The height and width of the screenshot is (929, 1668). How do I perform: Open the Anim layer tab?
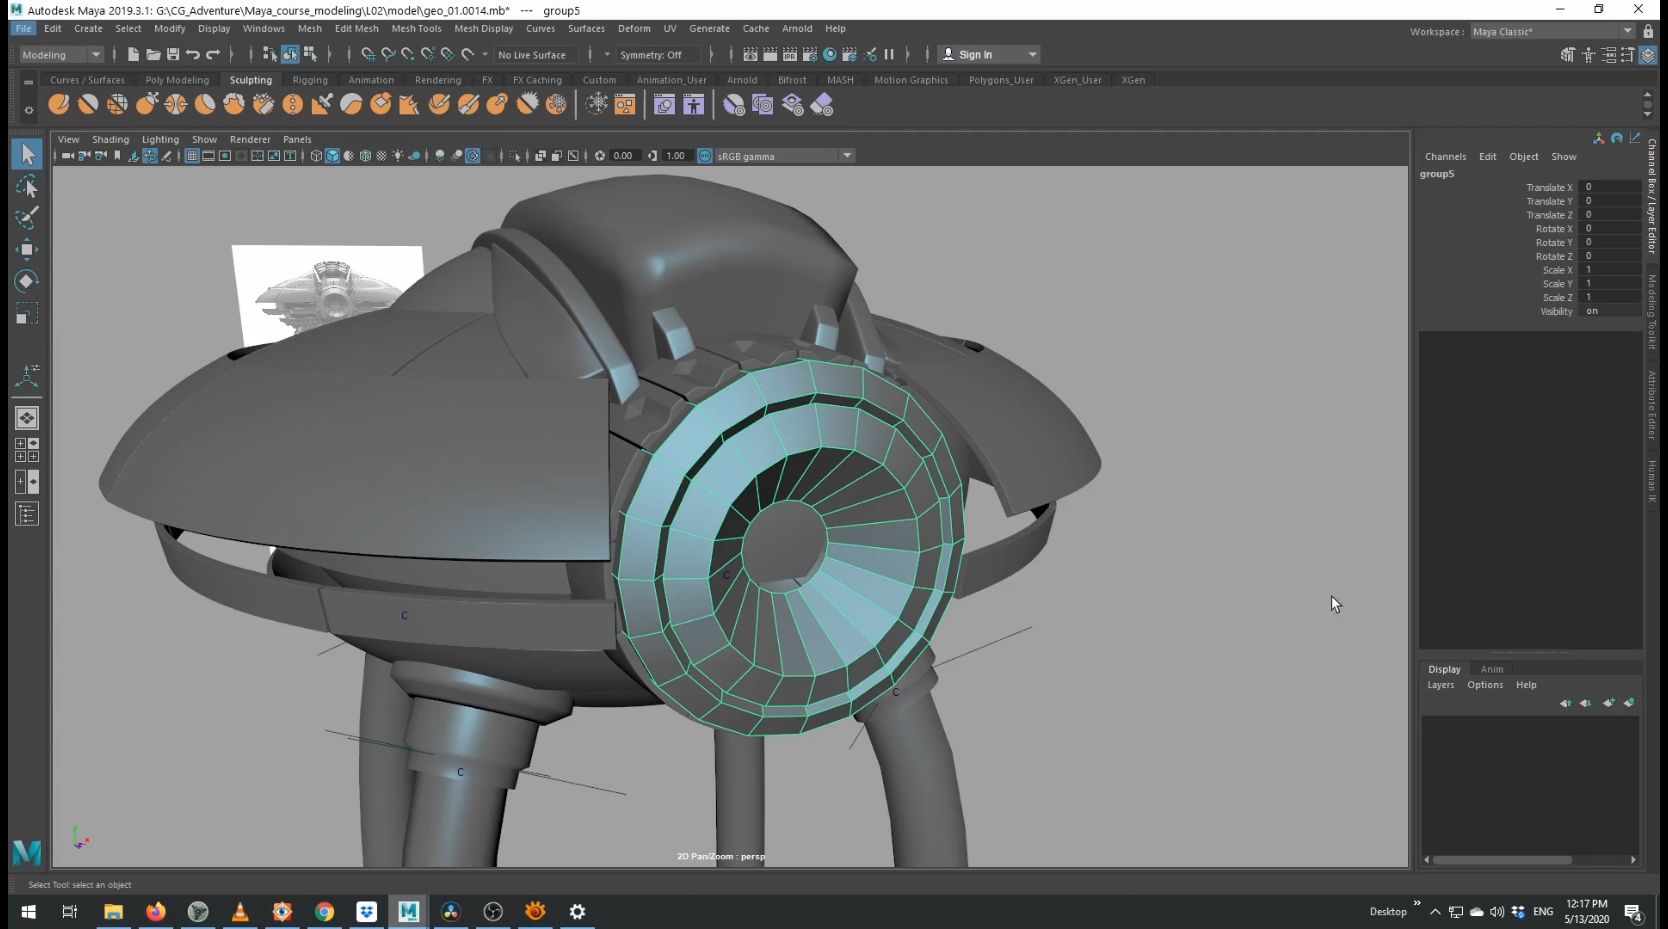[x=1491, y=669]
